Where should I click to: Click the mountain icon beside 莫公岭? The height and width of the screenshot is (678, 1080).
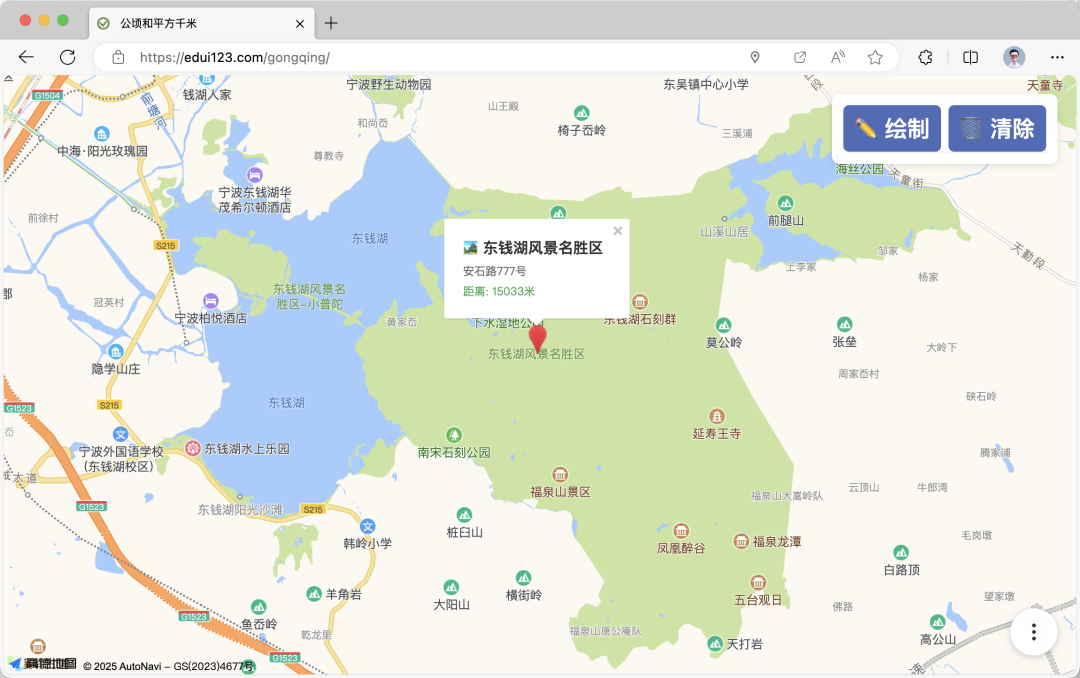722,325
